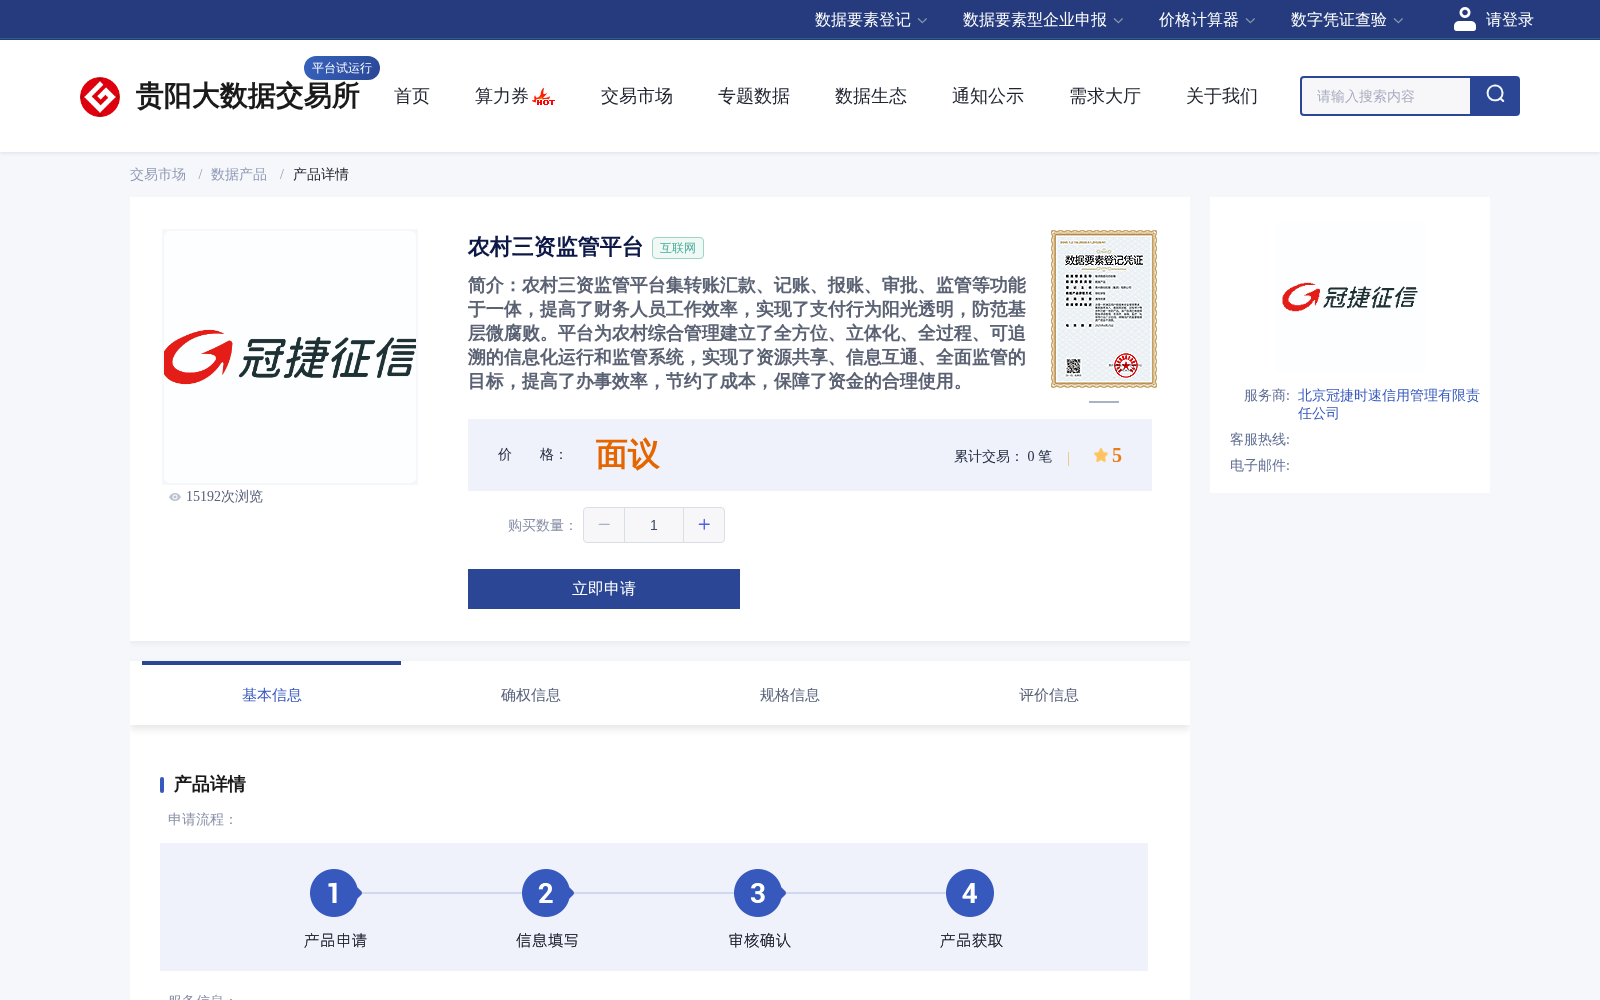Open the 通知公示 nav item
This screenshot has height=1000, width=1600.
988,96
